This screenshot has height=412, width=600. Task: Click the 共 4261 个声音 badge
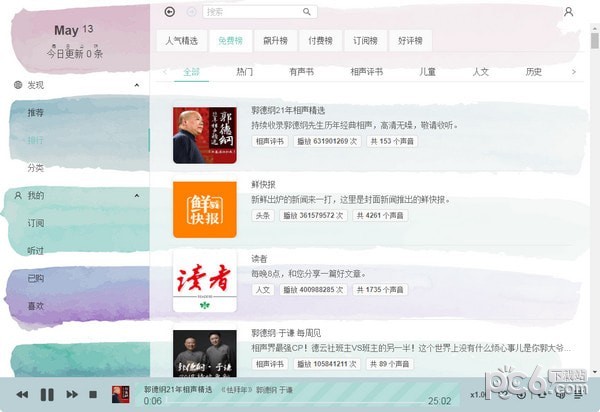[x=380, y=216]
